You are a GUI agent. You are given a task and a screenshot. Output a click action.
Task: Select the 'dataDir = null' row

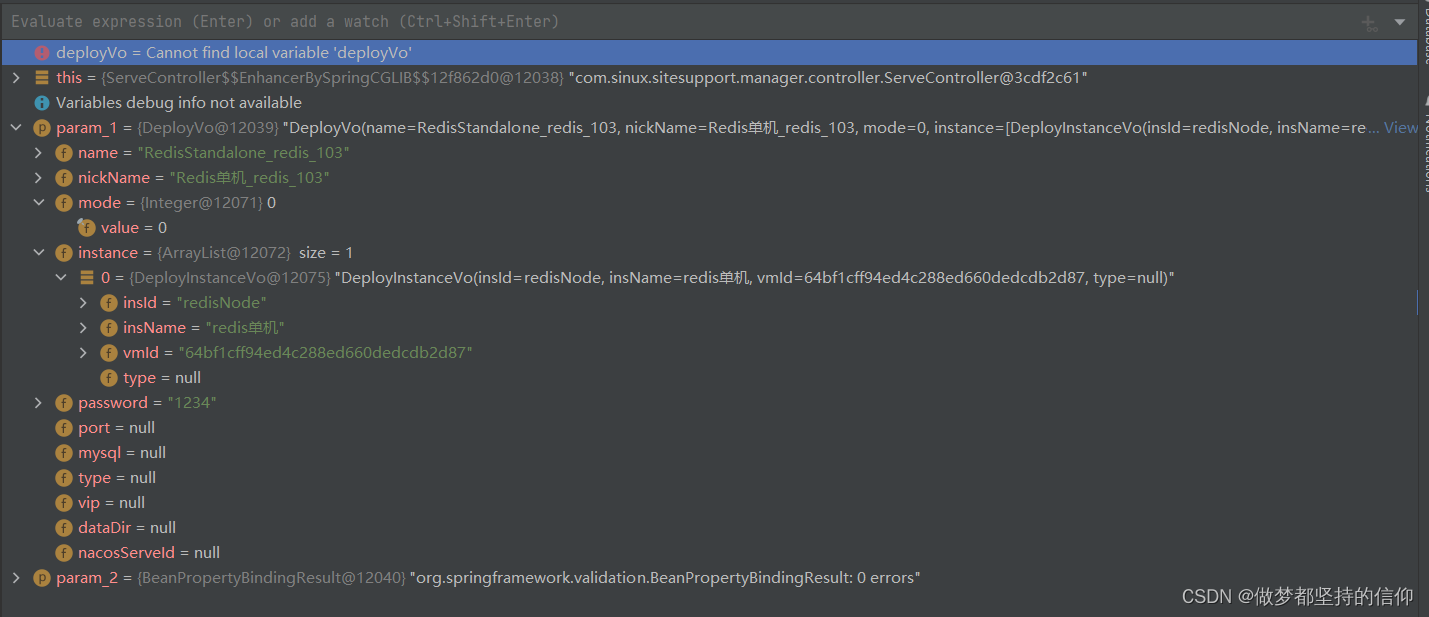[x=709, y=528]
